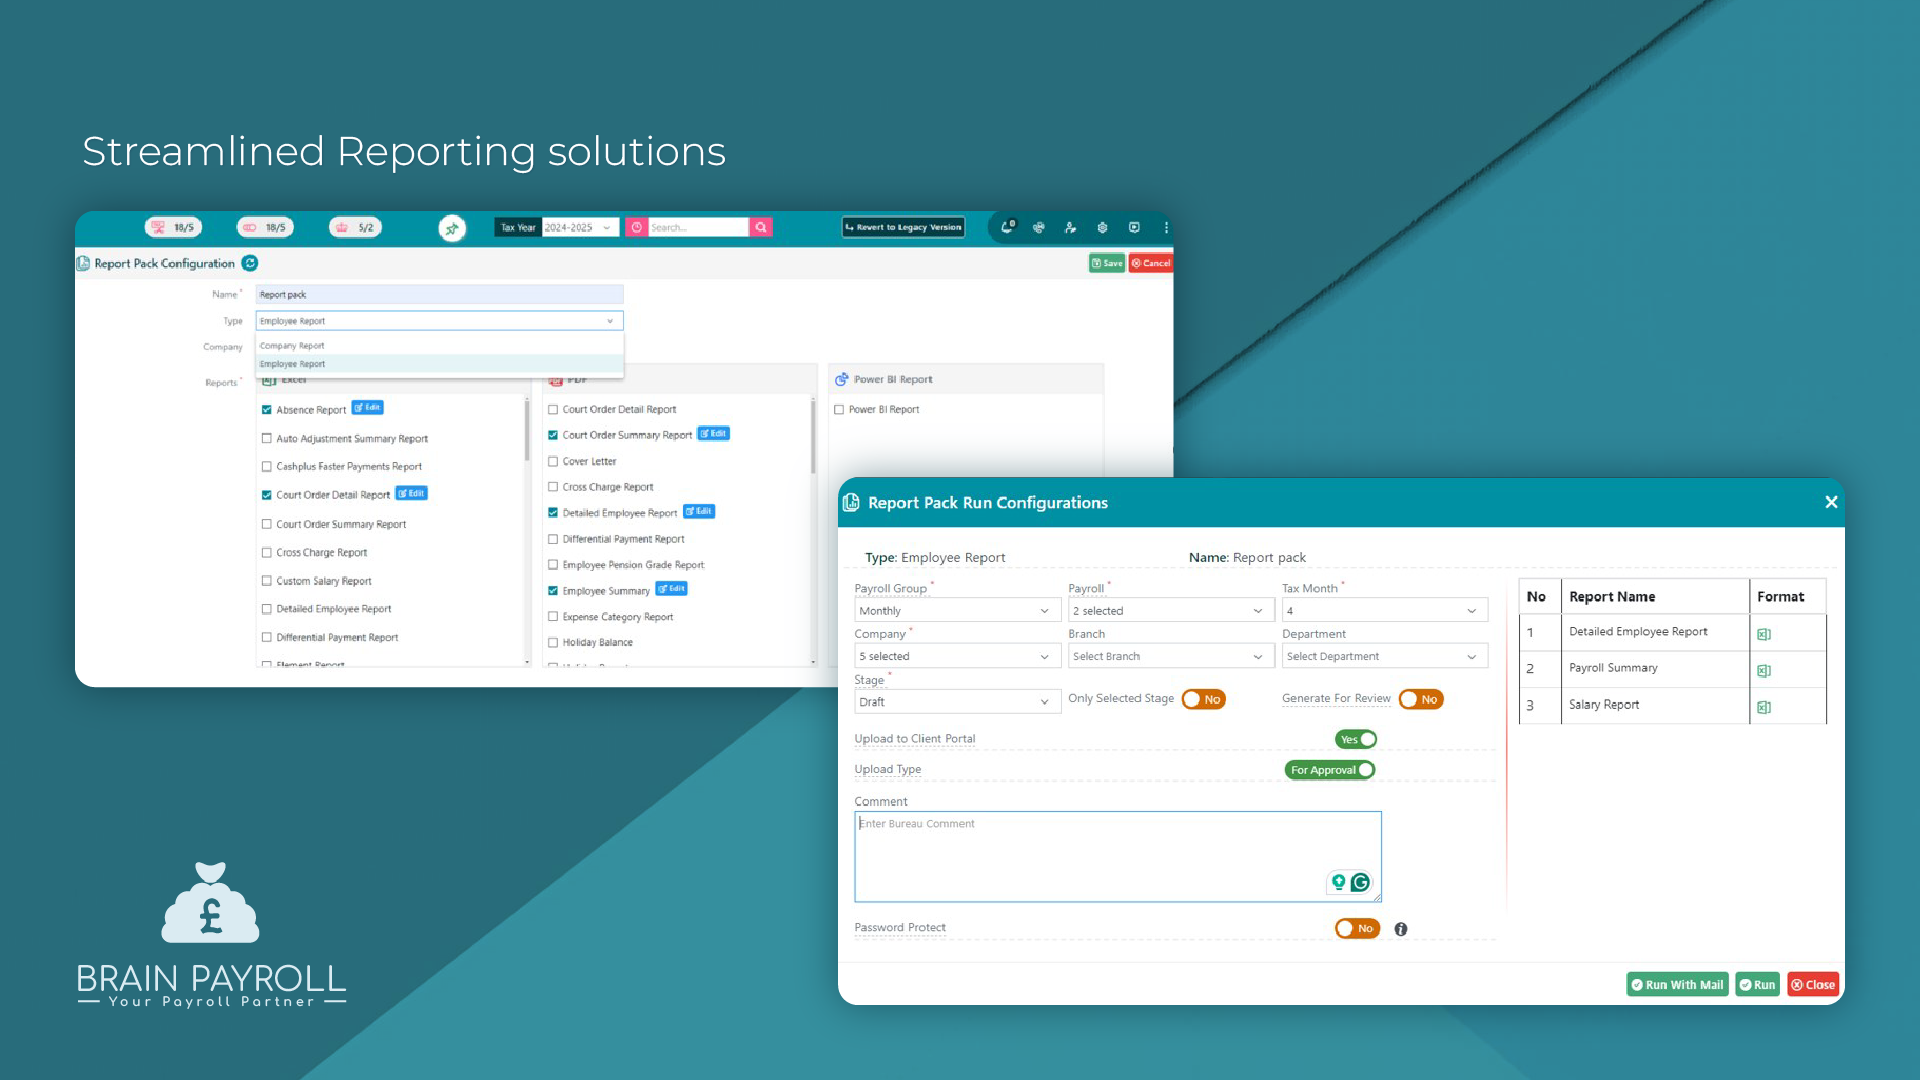Image resolution: width=1920 pixels, height=1080 pixels.
Task: Toggle Upload to Client Portal to No
Action: (1354, 737)
